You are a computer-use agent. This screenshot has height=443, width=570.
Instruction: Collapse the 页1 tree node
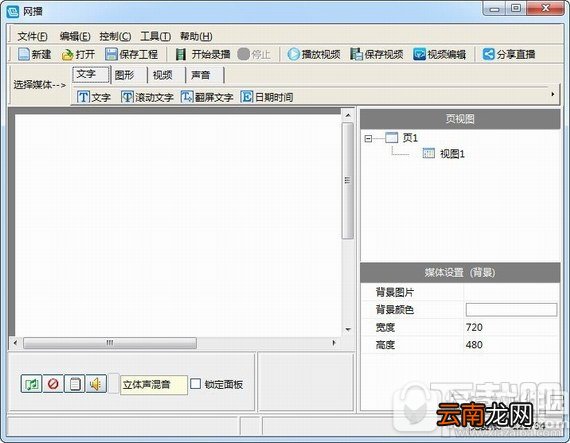[x=368, y=138]
